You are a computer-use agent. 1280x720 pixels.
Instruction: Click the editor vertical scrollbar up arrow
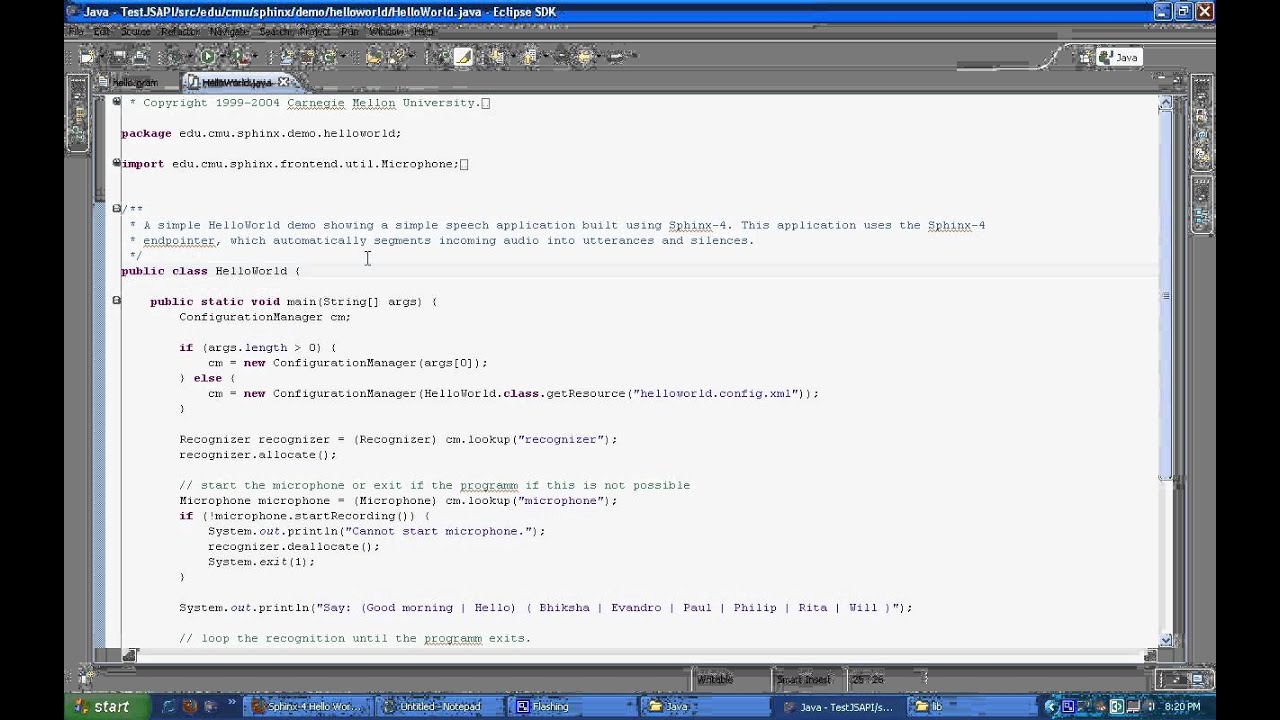point(1166,103)
